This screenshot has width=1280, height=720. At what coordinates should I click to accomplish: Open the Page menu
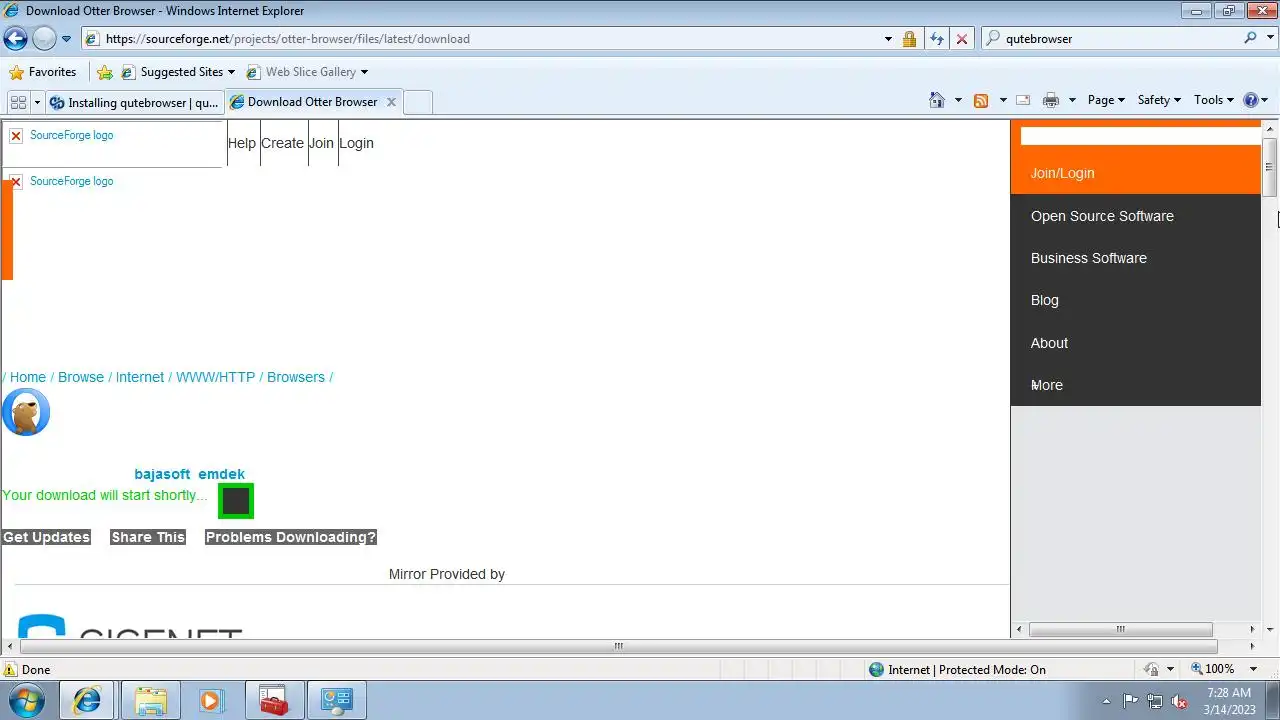click(1106, 100)
